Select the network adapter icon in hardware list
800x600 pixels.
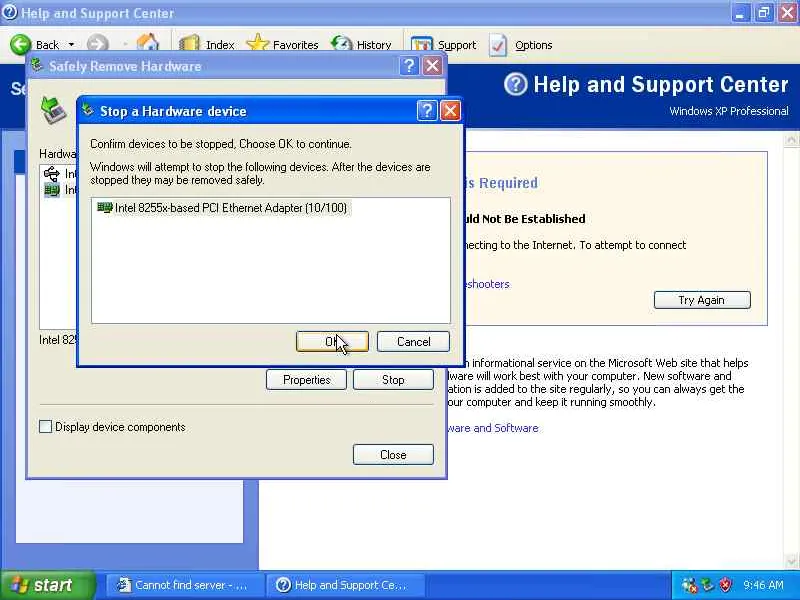pos(52,190)
